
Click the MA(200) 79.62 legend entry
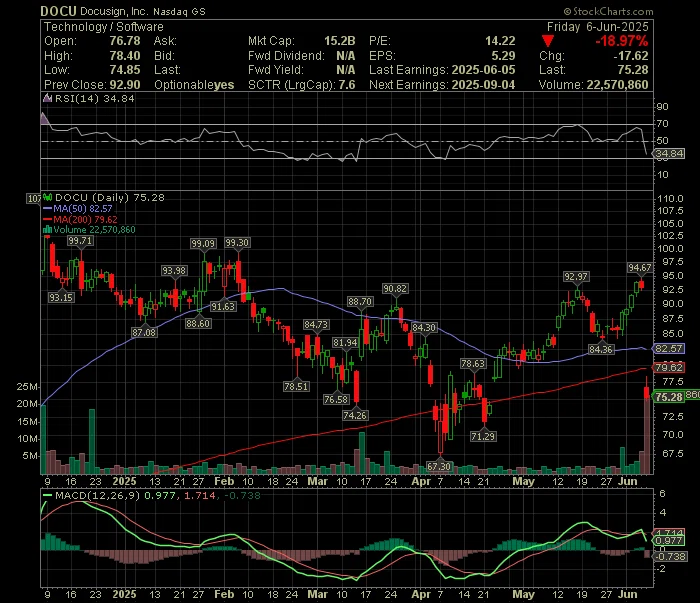coord(85,219)
